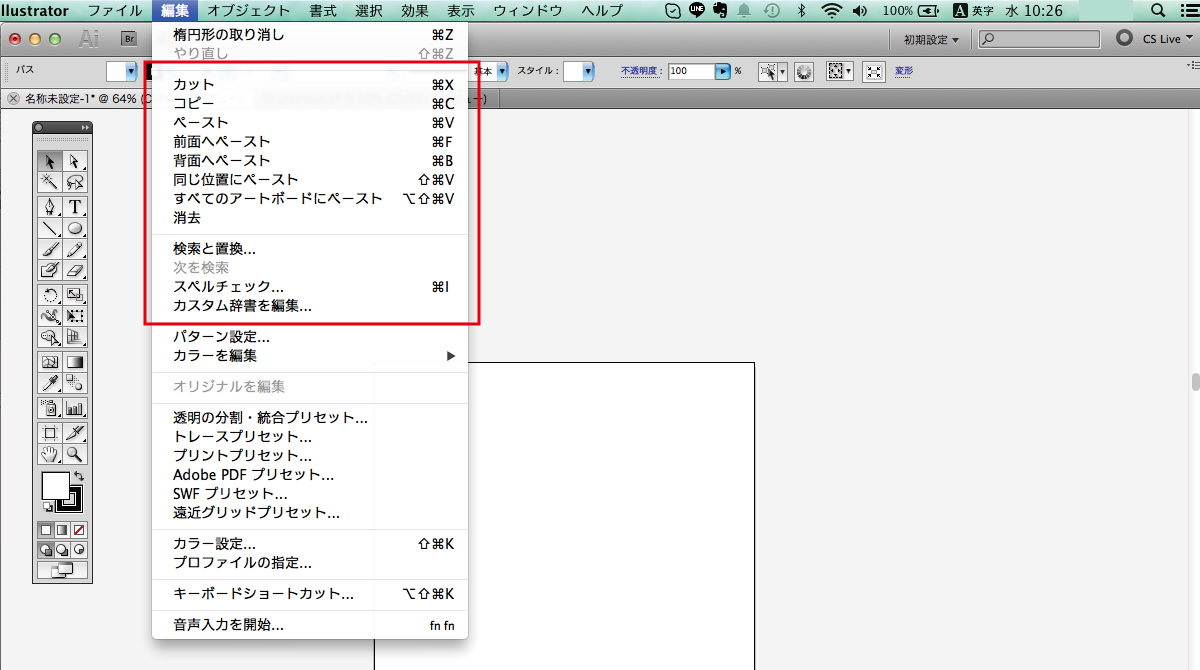Collapse the toolbox with double-arrow
1200x670 pixels.
click(85, 128)
